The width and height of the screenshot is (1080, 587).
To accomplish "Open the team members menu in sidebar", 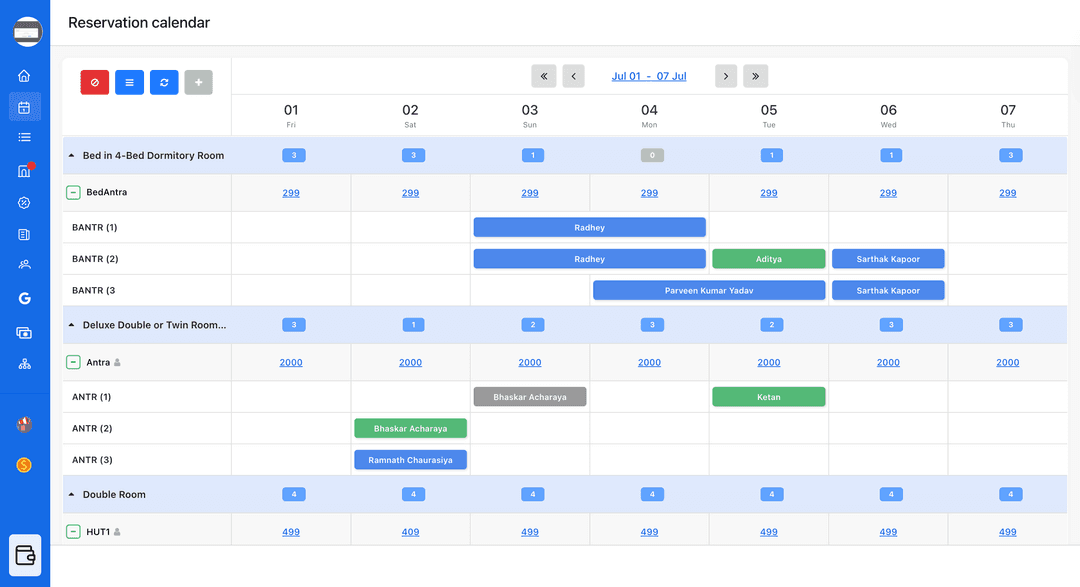I will click(24, 263).
